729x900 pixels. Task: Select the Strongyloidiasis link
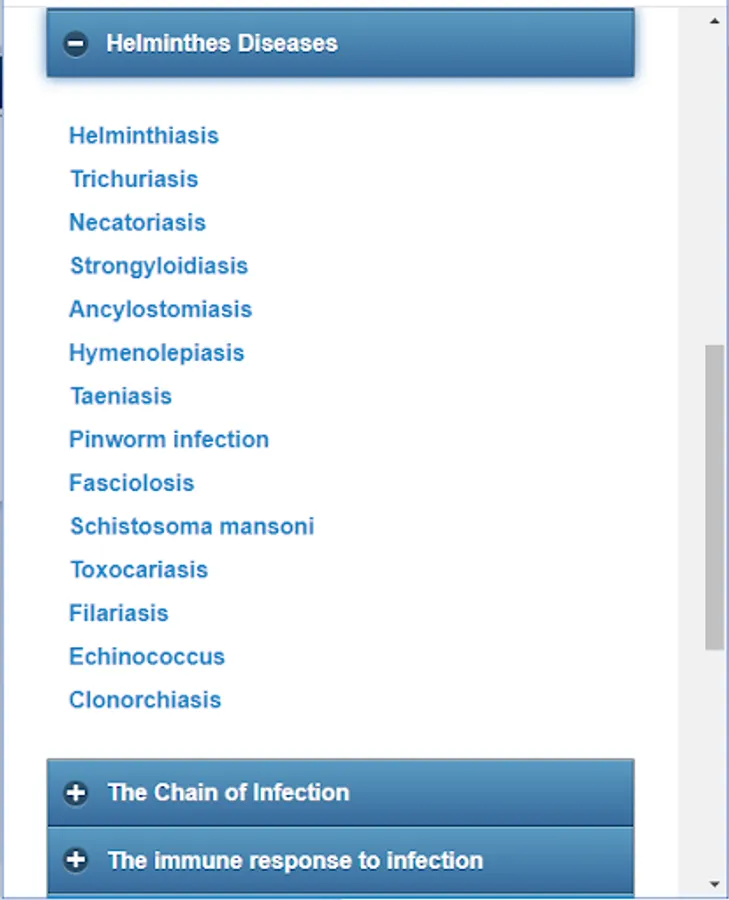coord(158,266)
